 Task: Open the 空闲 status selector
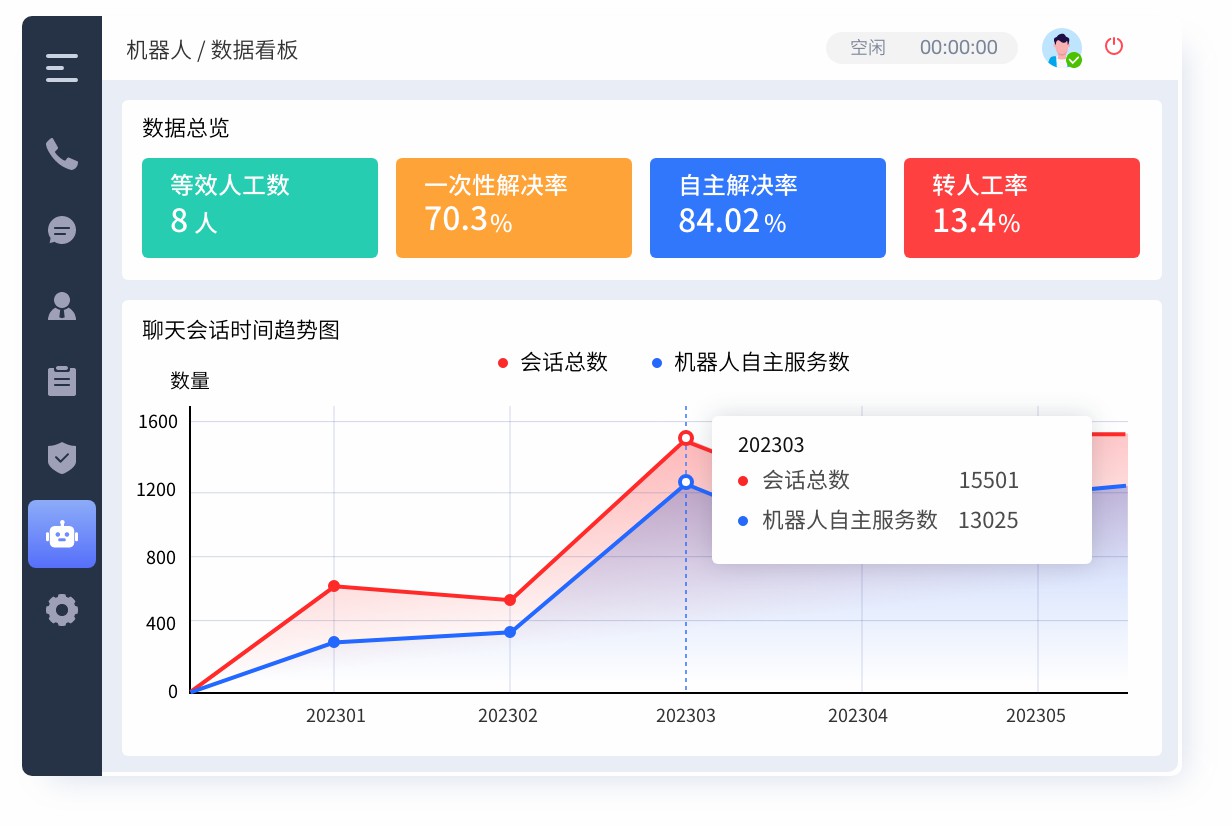866,47
